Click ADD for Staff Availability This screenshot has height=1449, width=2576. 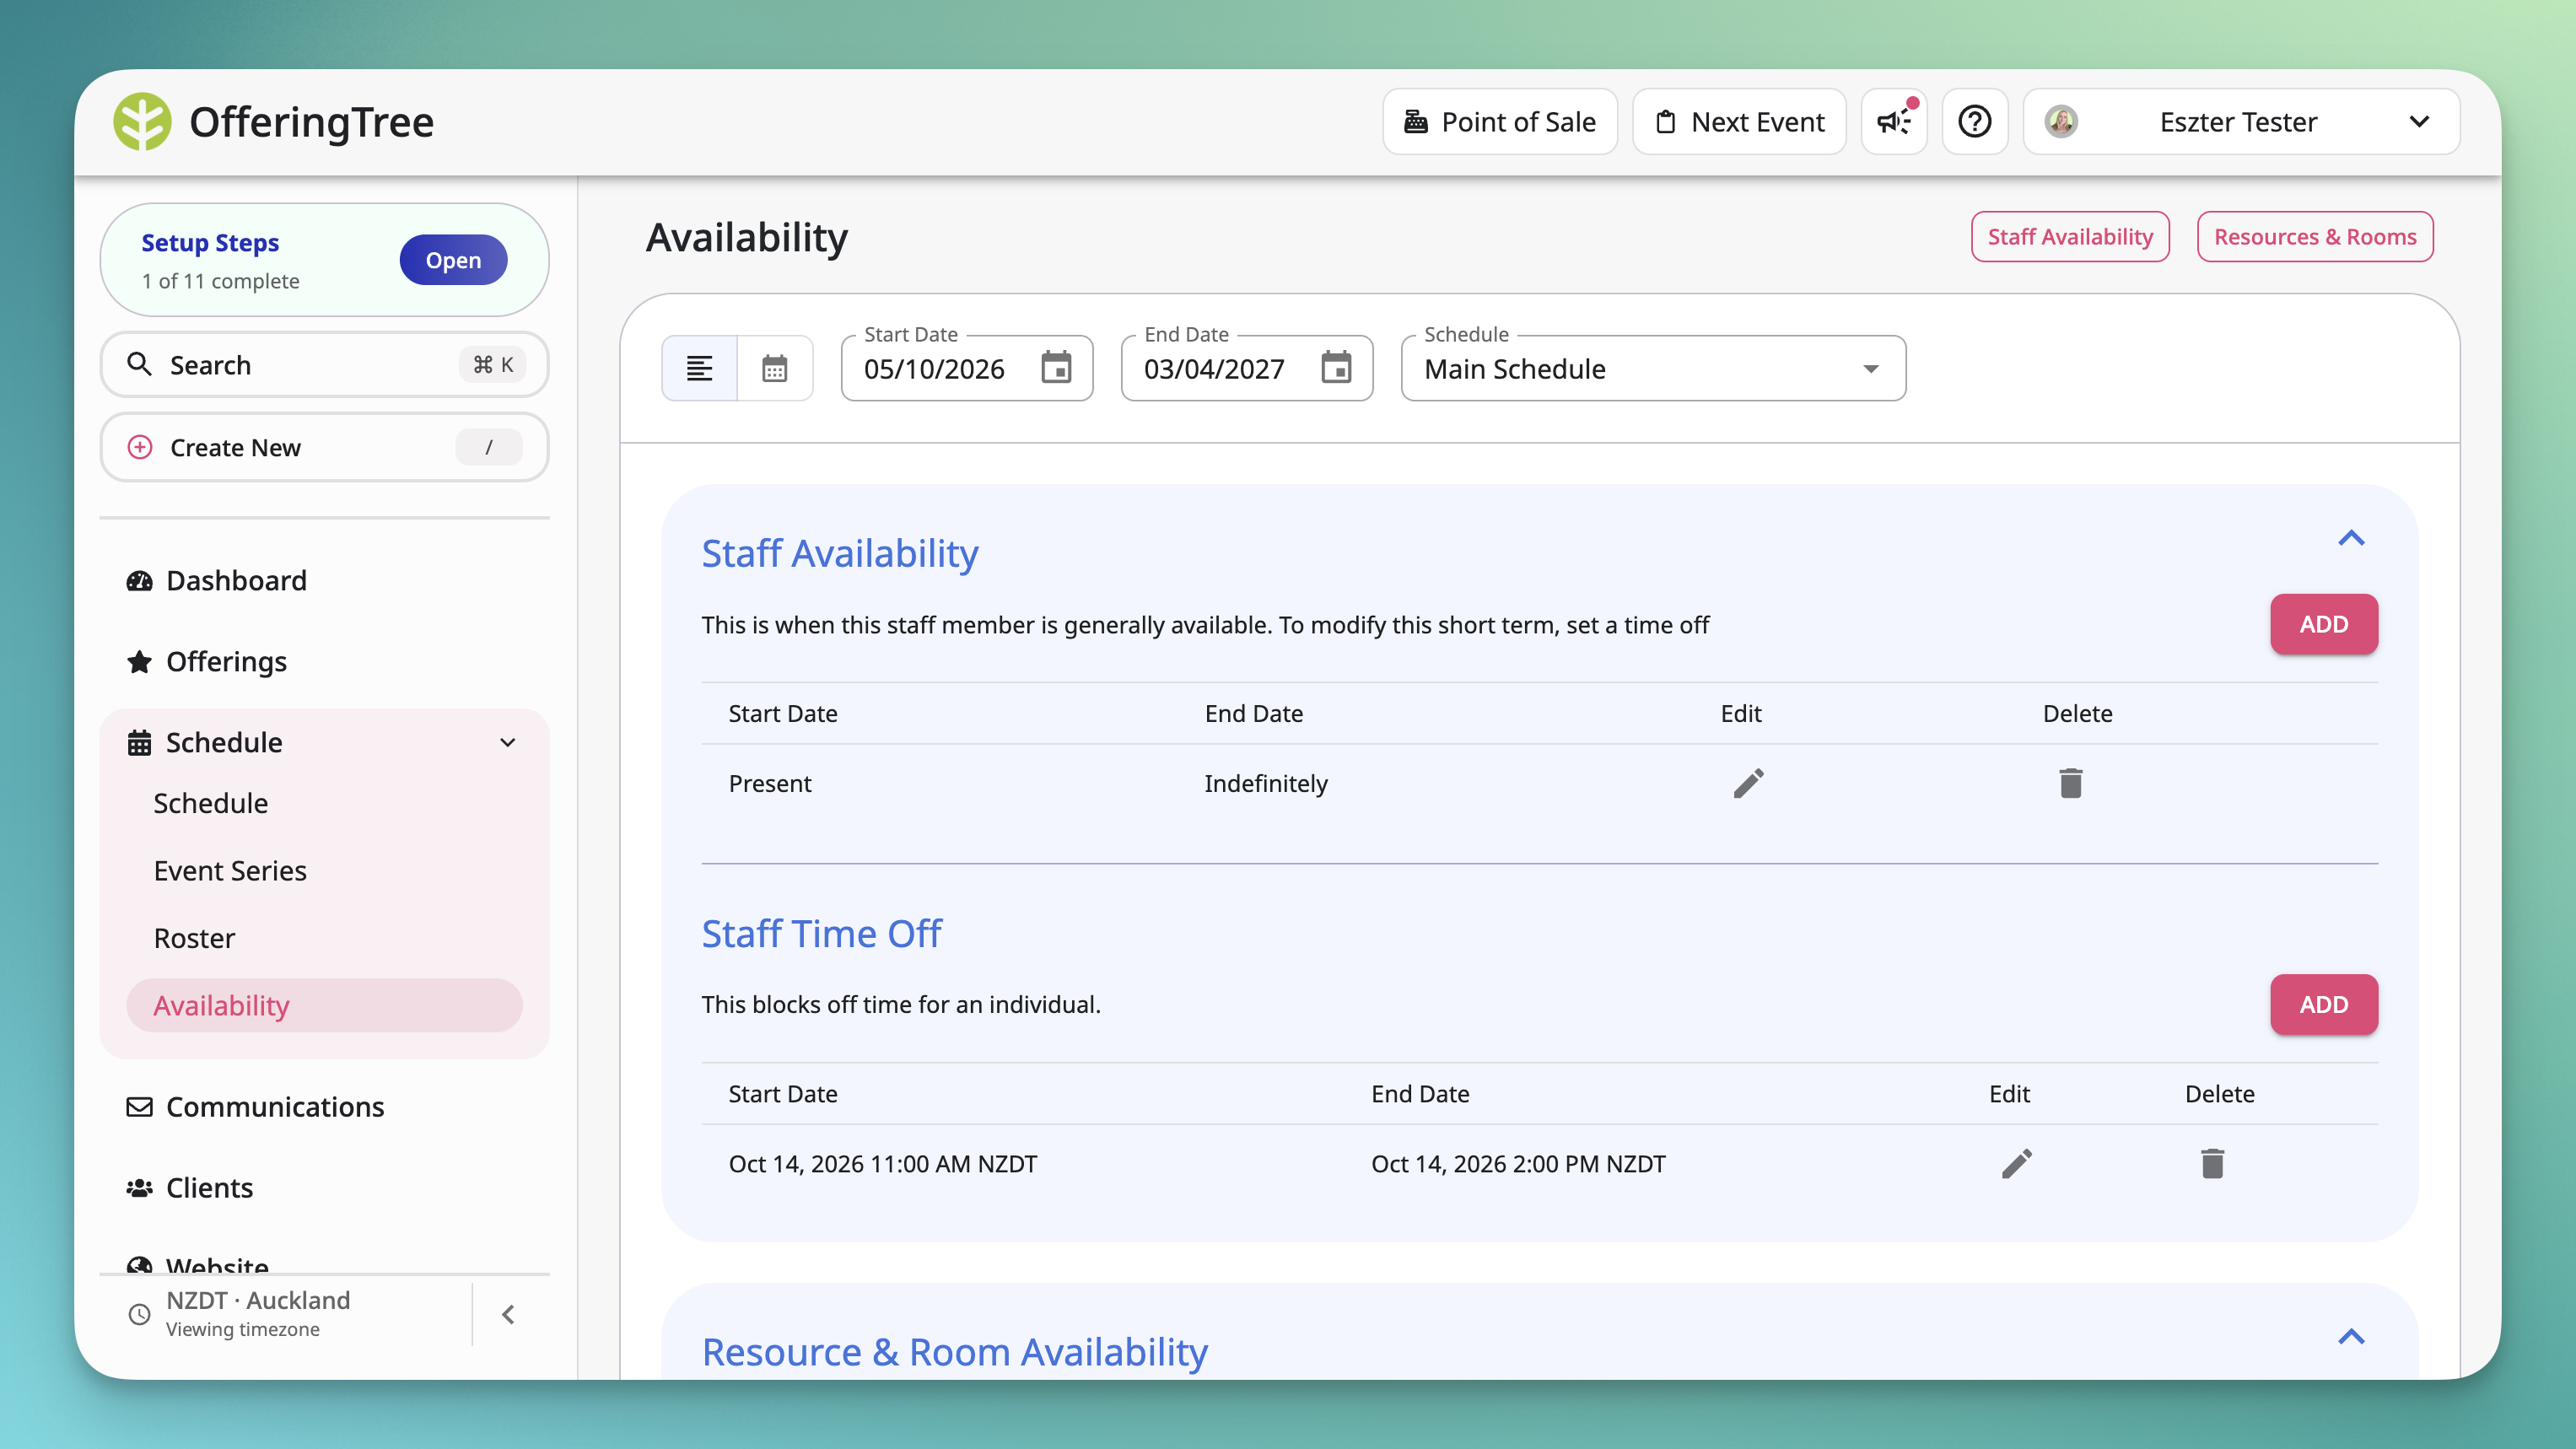[2324, 624]
